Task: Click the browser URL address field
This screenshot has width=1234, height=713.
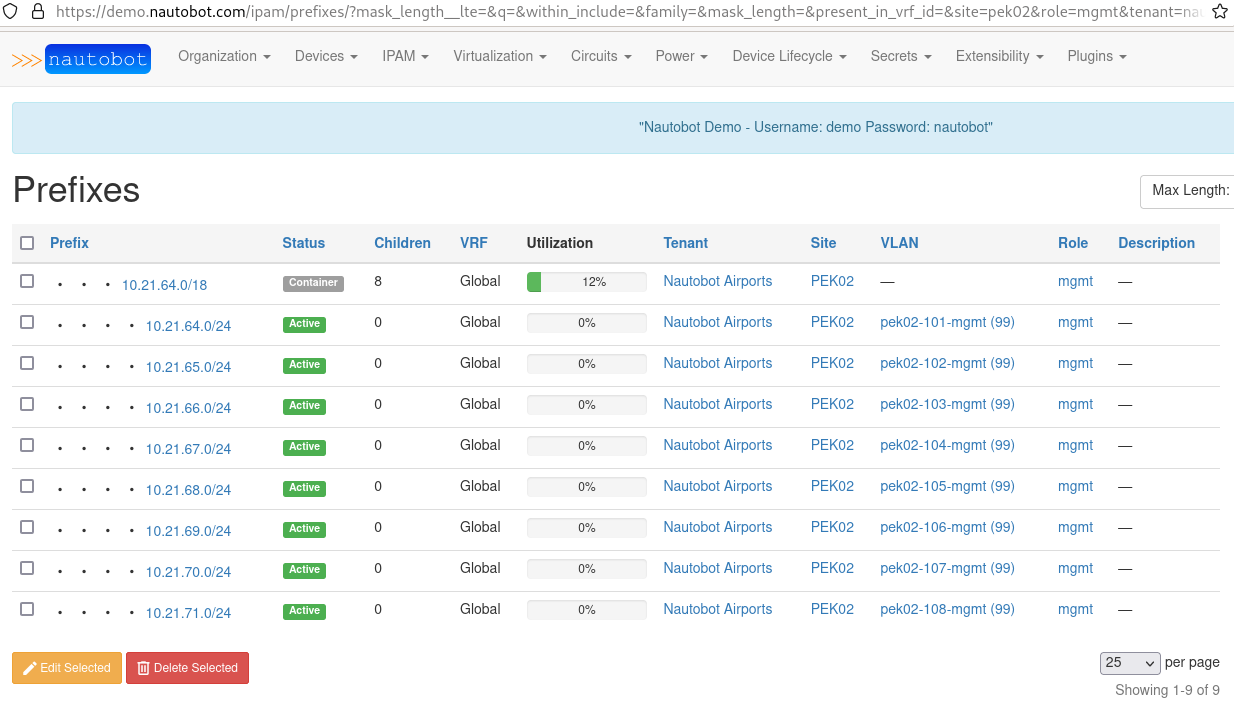Action: coord(628,12)
